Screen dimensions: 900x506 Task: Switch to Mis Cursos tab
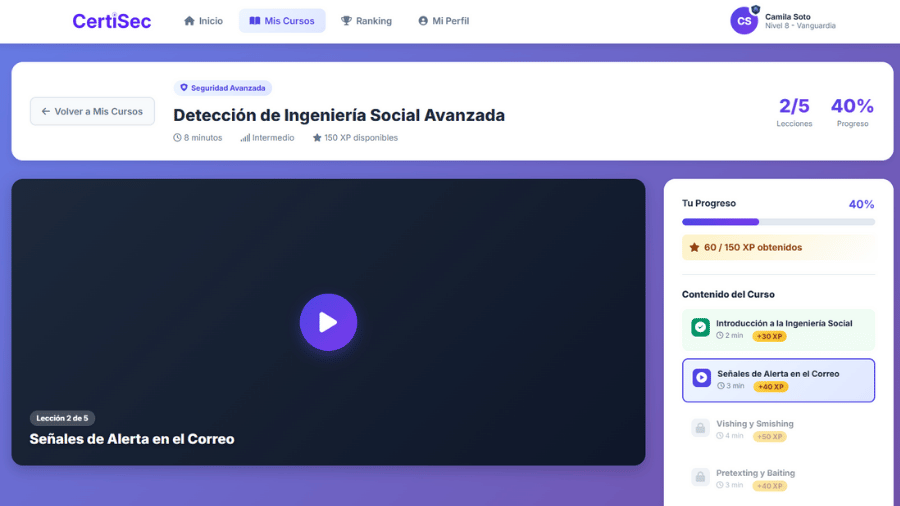click(x=282, y=21)
